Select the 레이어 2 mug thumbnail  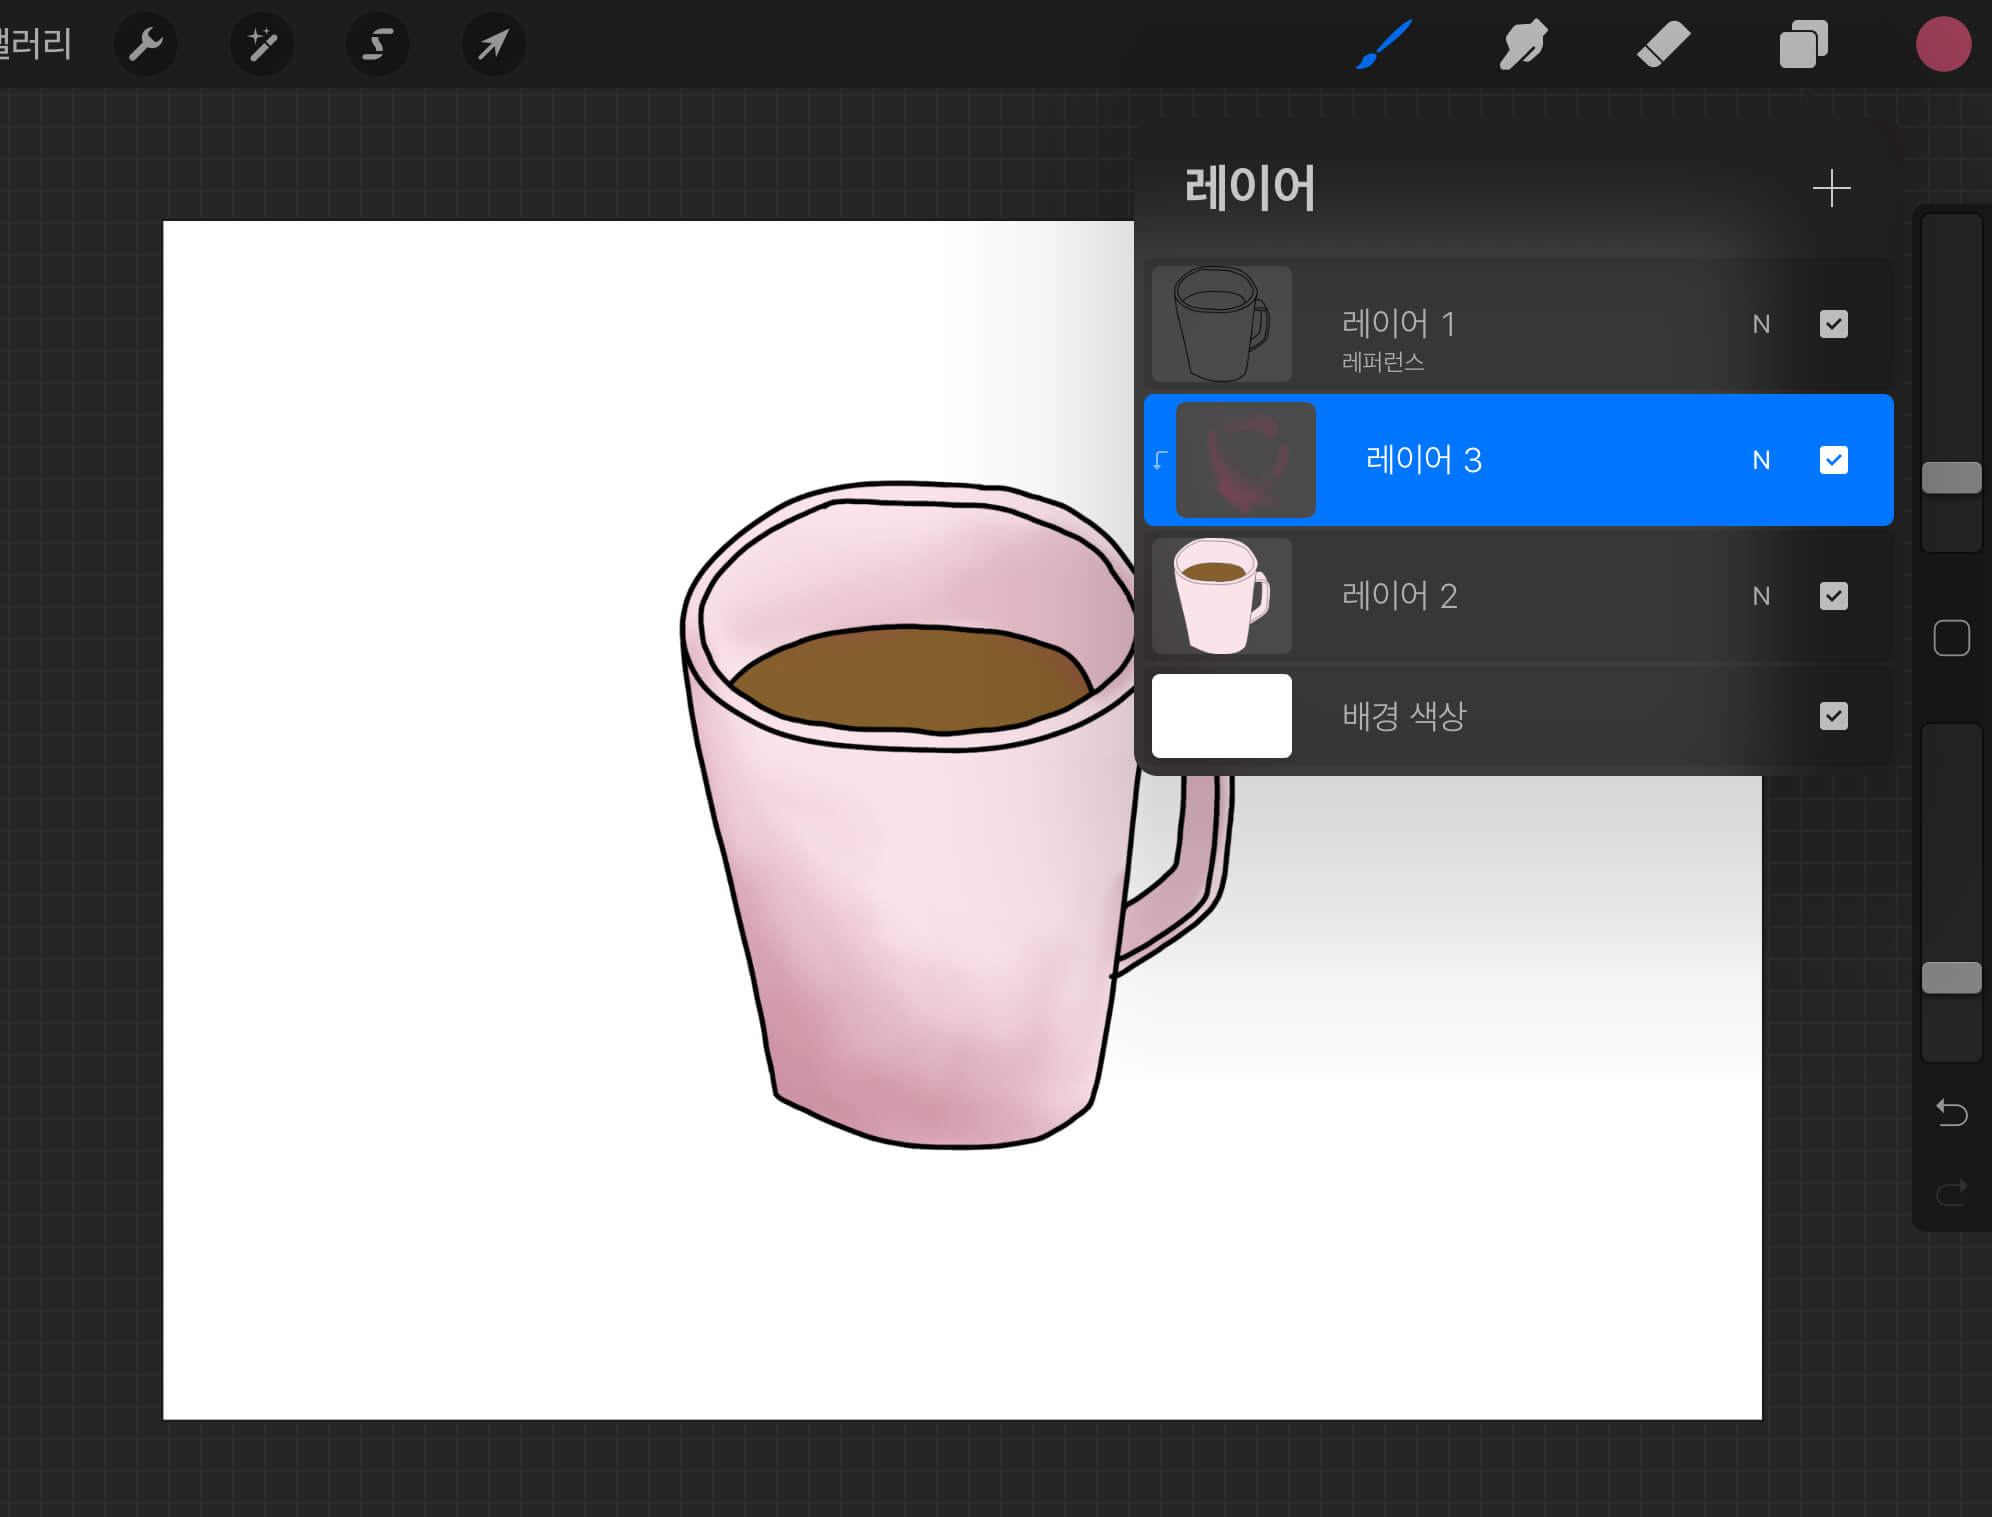(x=1221, y=596)
